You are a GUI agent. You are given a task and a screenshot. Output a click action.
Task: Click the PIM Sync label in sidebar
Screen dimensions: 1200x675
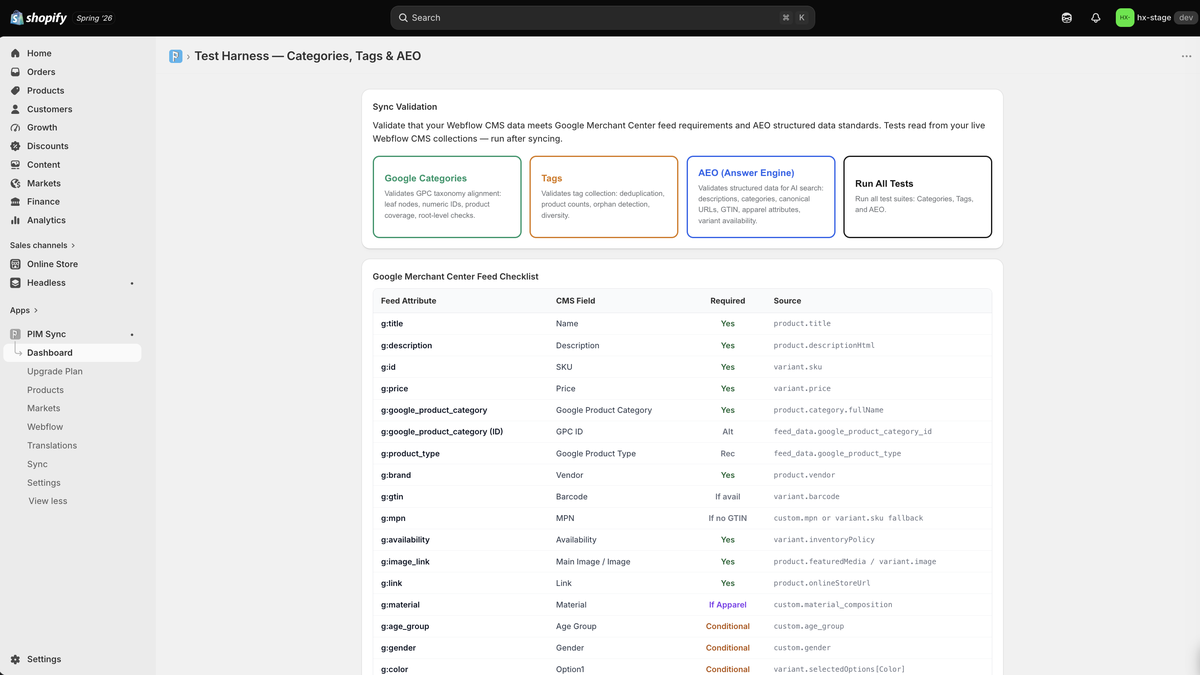(x=46, y=334)
